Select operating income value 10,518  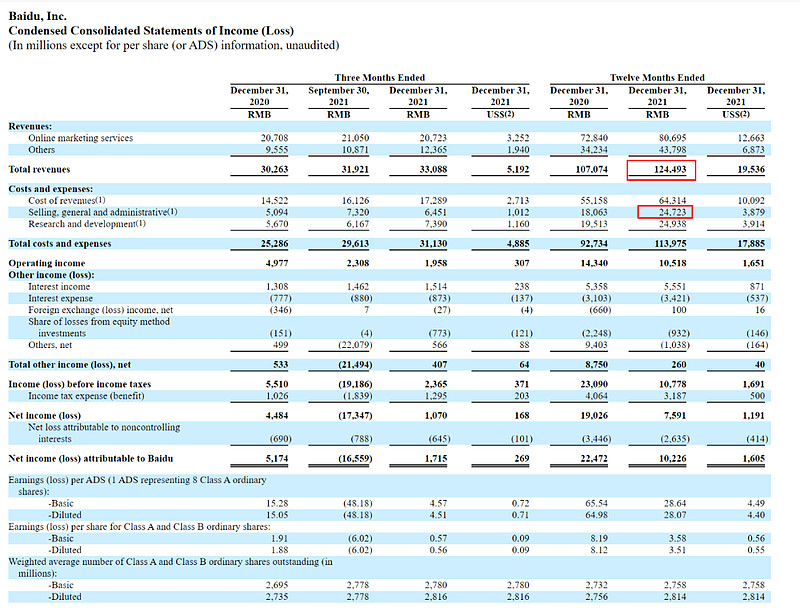coord(672,263)
